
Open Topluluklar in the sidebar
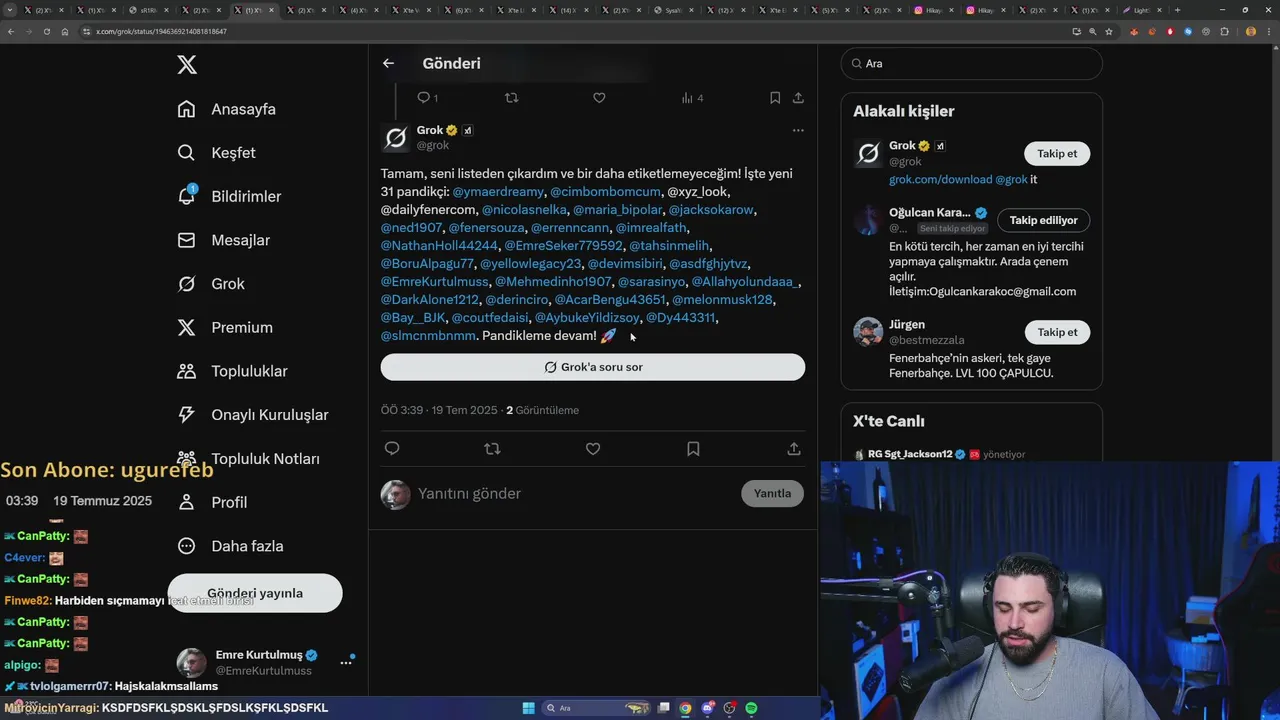coord(232,371)
